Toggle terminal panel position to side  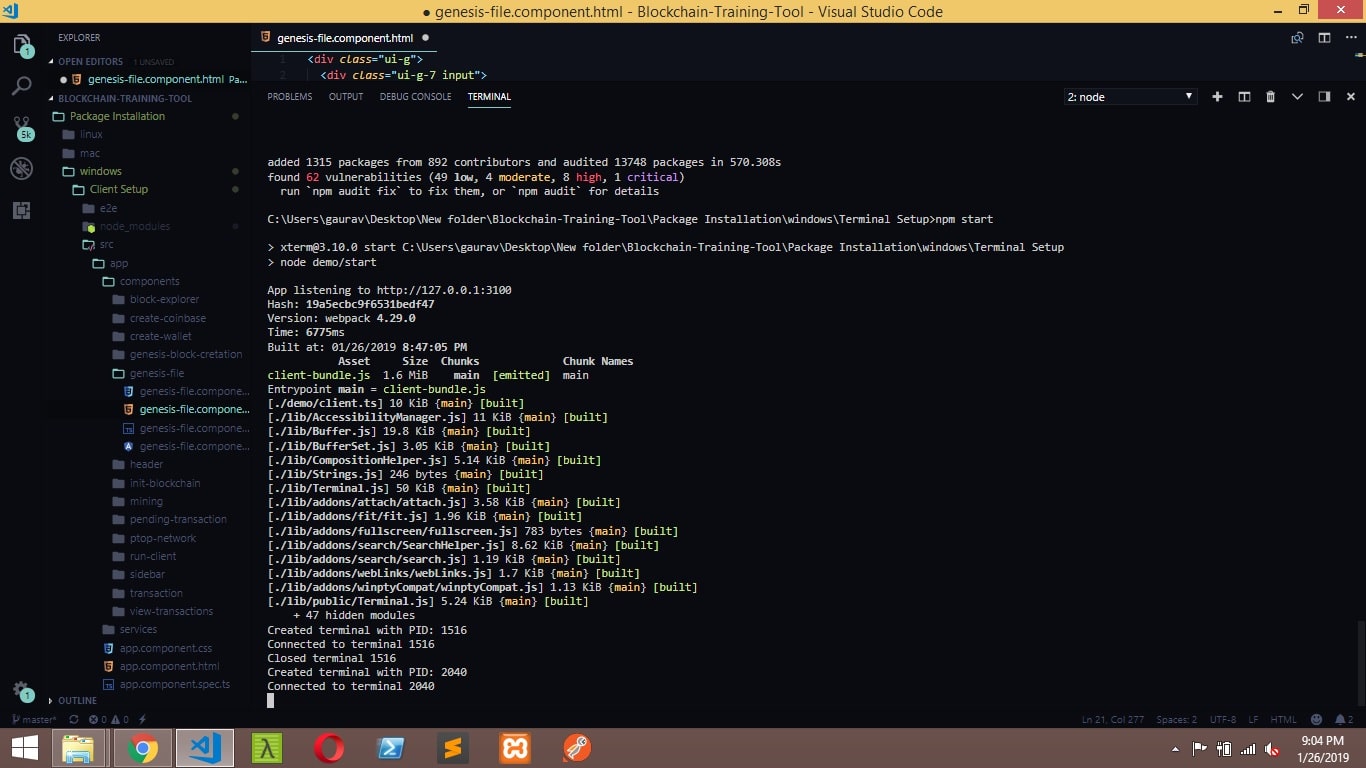[1324, 97]
